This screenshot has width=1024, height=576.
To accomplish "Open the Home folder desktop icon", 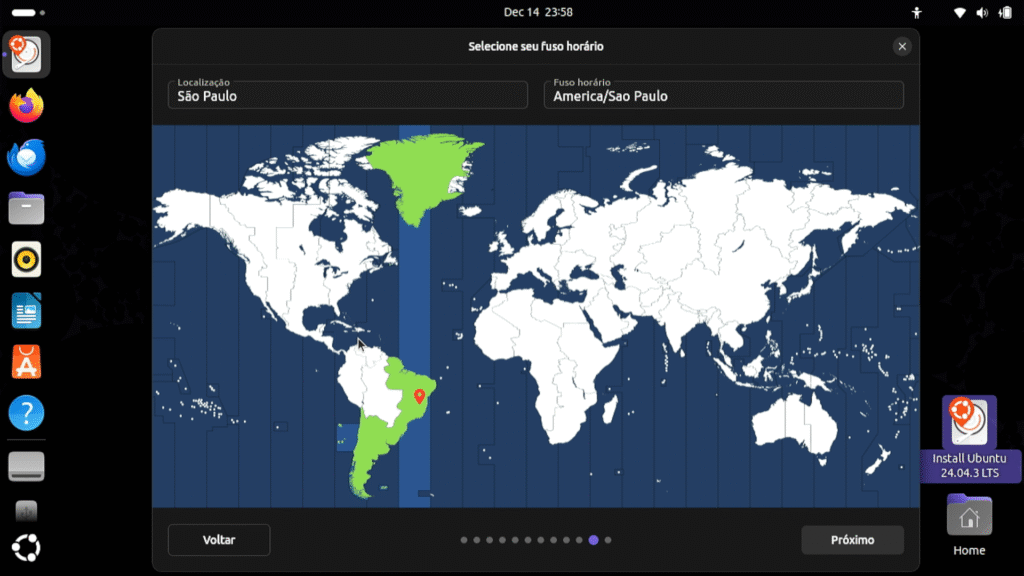I will [968, 518].
